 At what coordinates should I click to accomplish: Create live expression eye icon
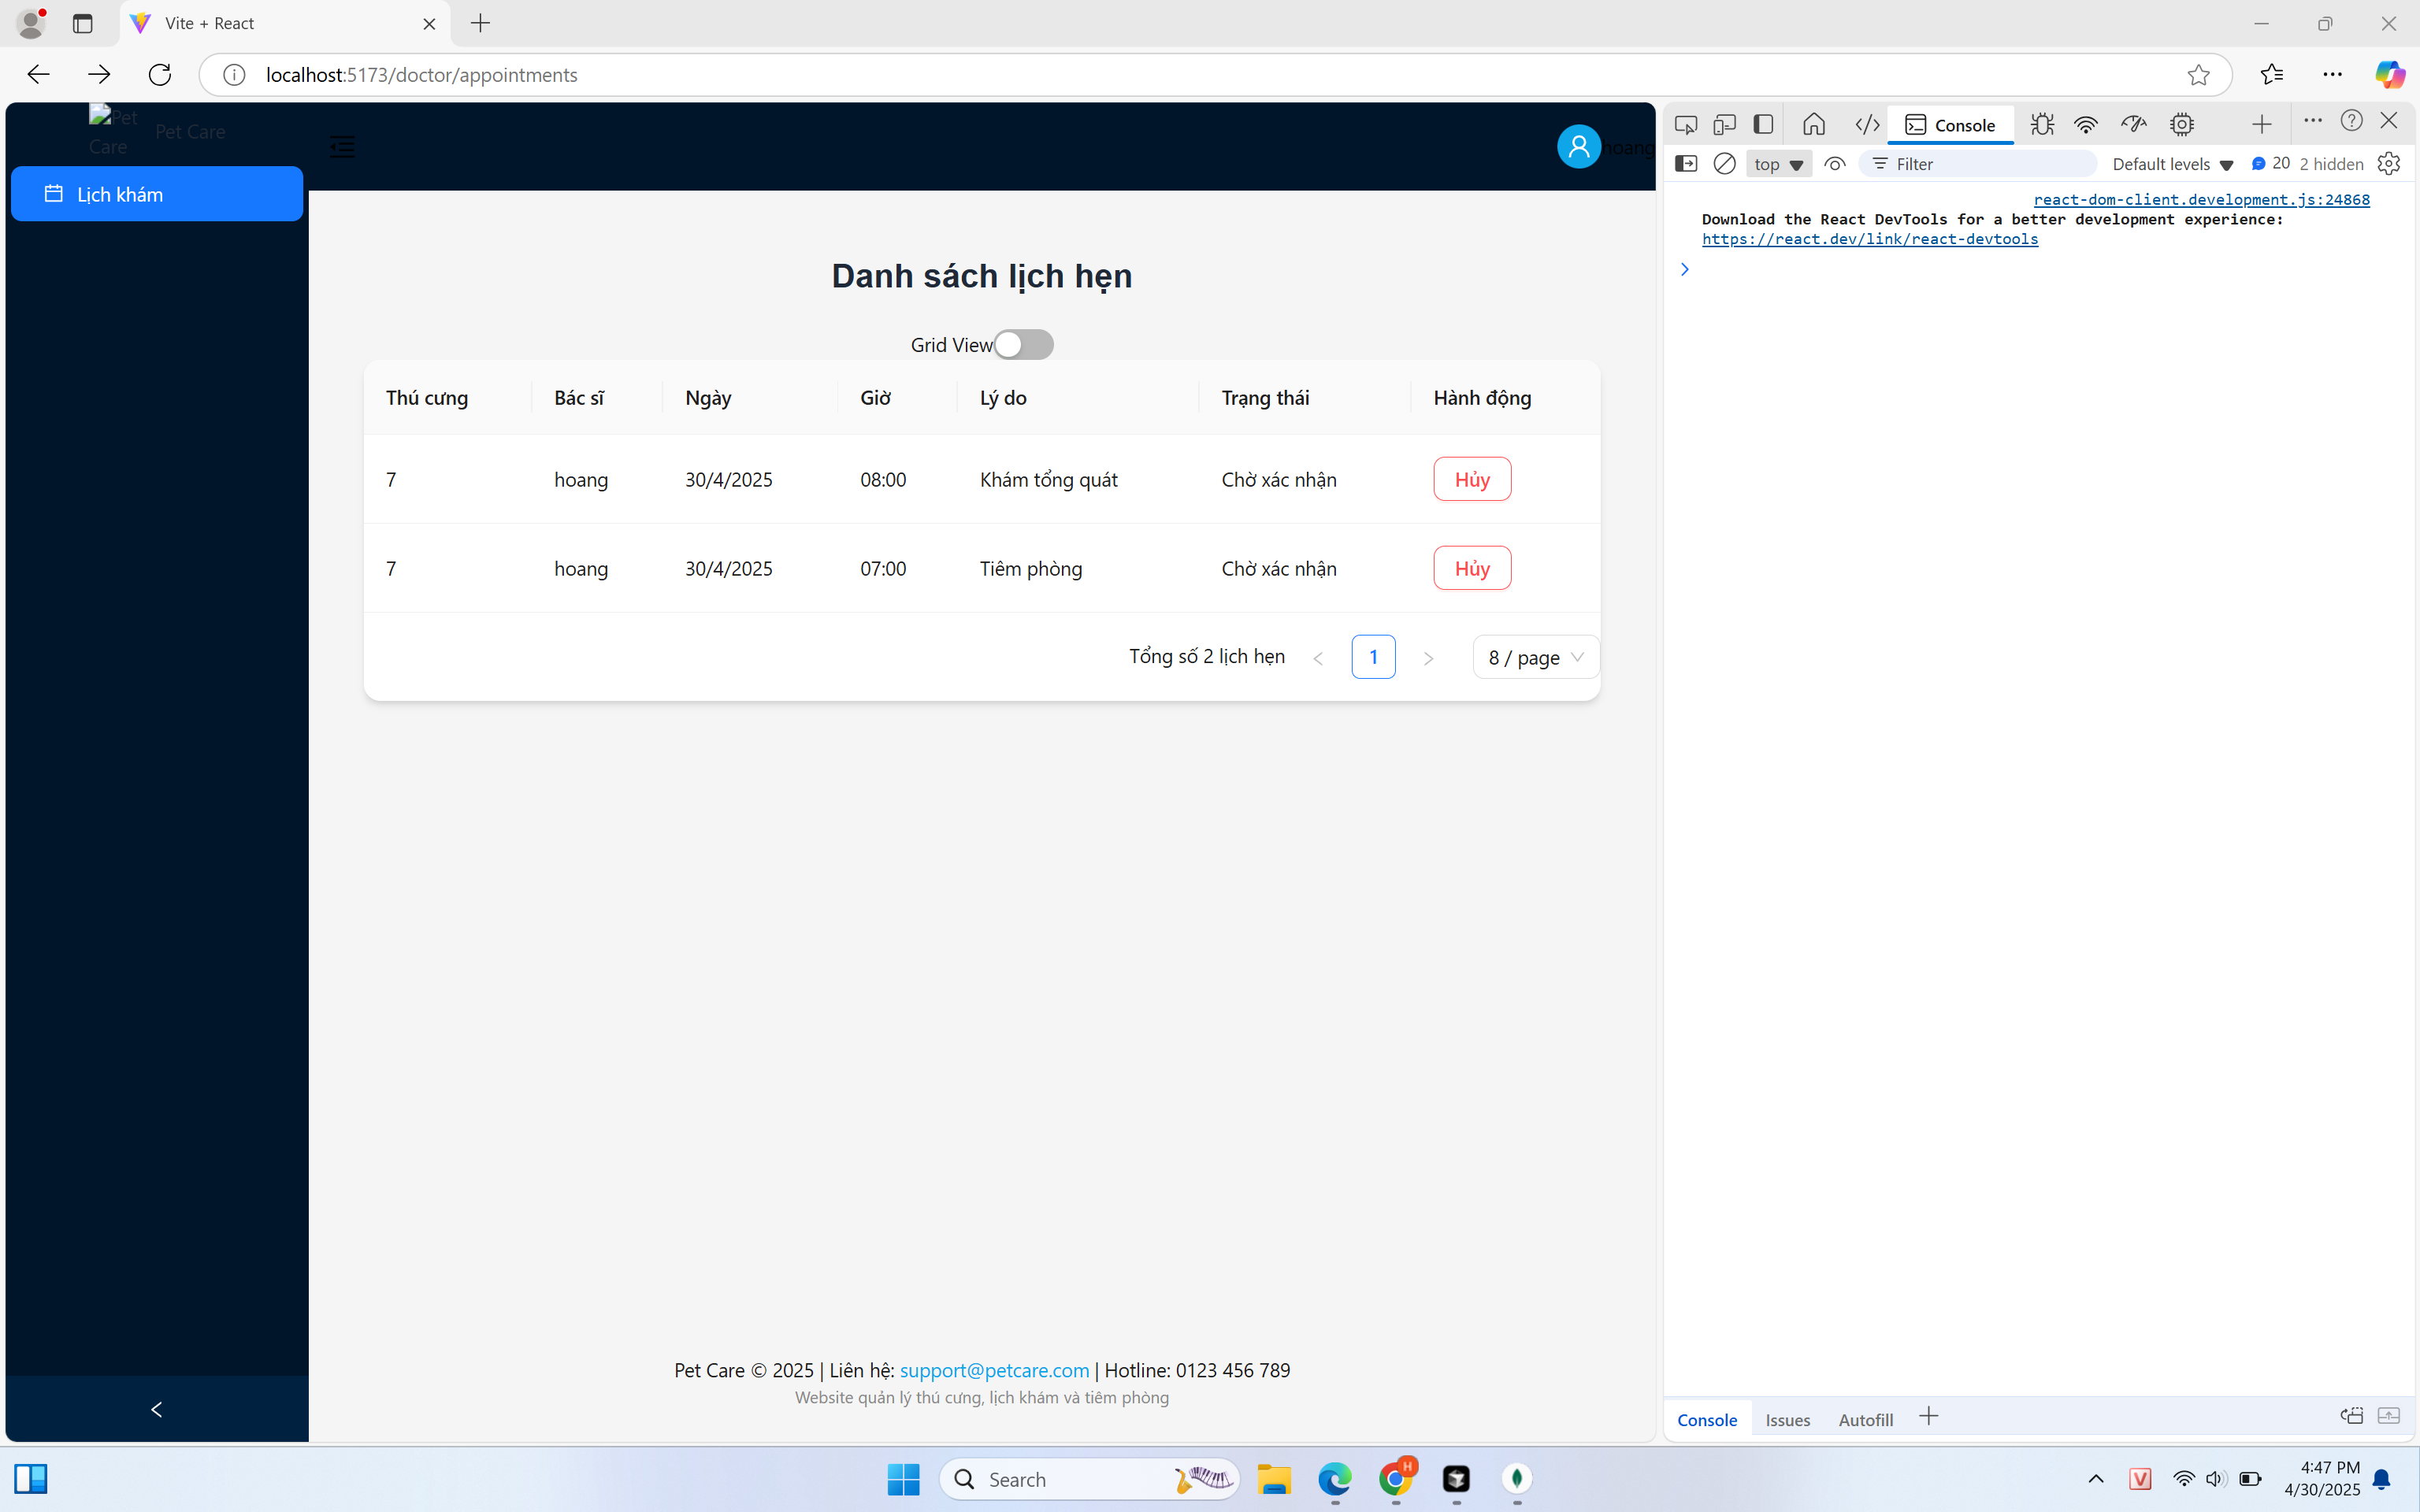[1834, 163]
